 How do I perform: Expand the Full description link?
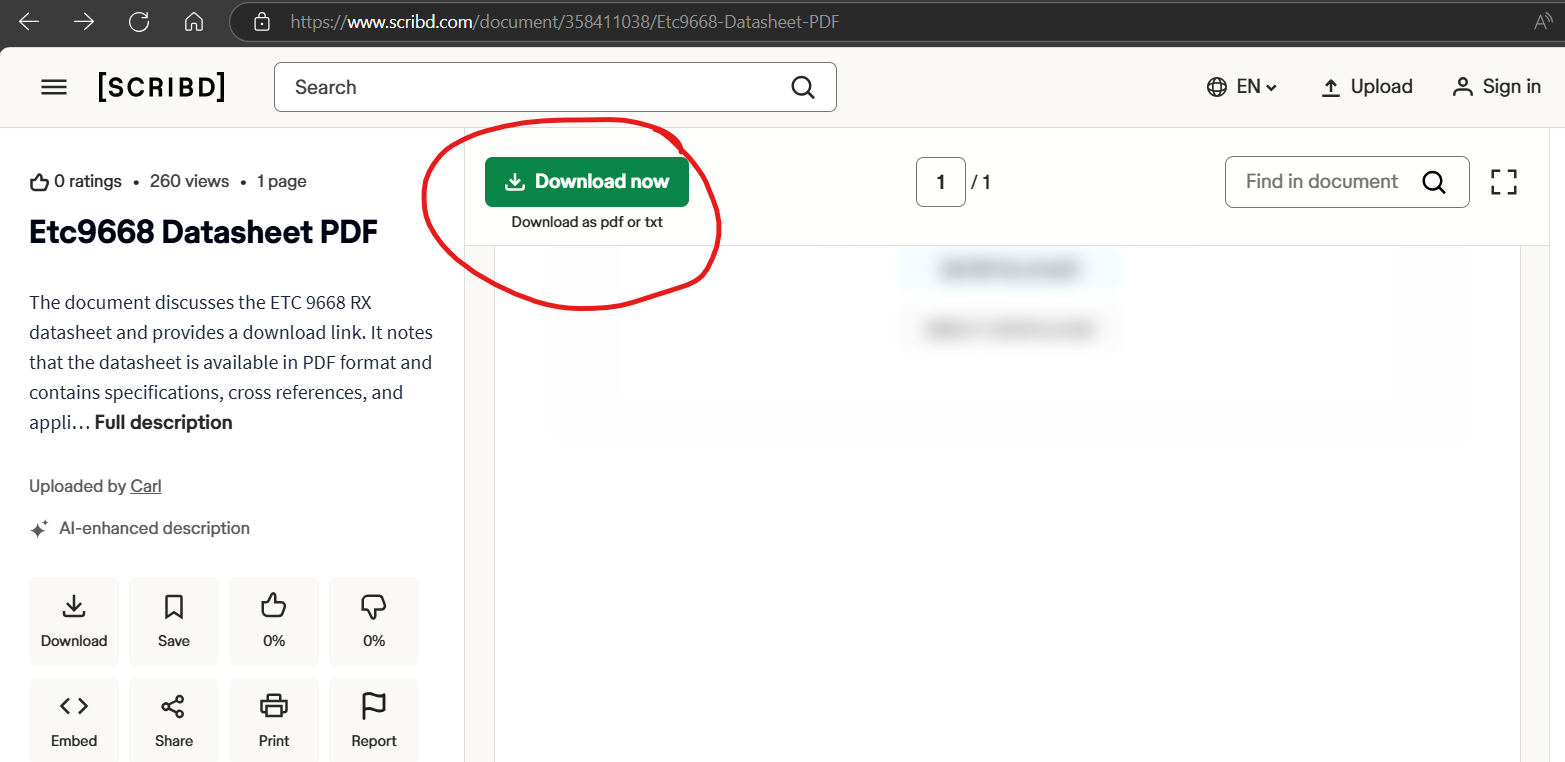pos(164,422)
